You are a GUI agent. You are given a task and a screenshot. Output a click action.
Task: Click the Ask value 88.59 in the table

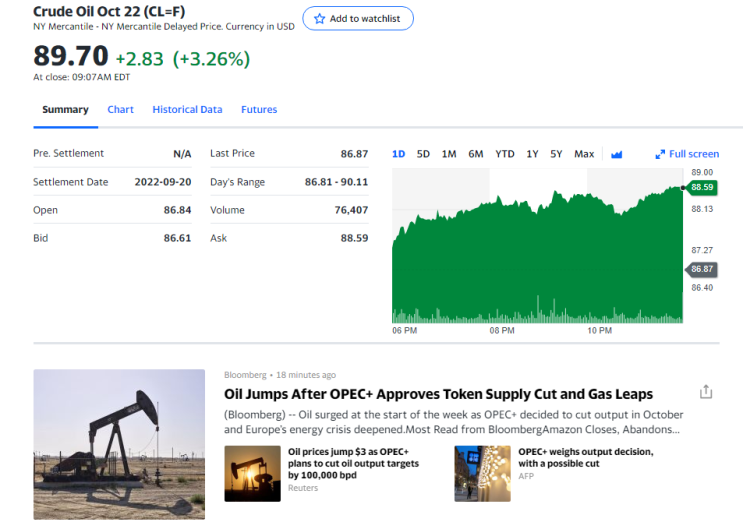(x=354, y=238)
